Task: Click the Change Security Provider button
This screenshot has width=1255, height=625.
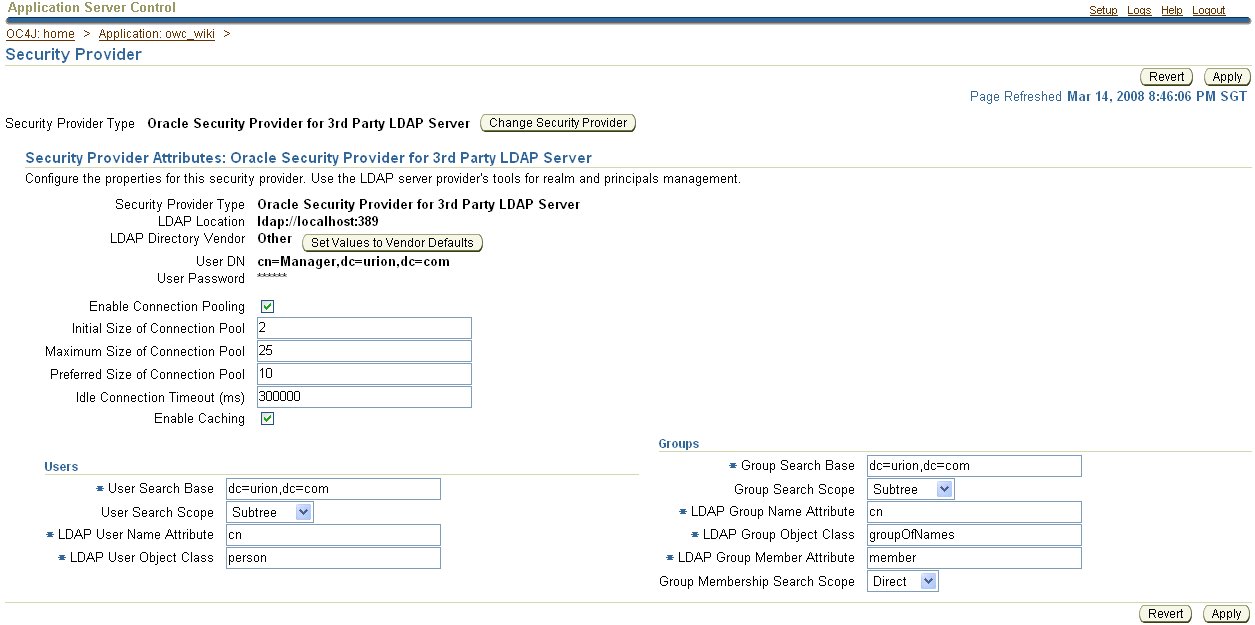Action: (558, 123)
